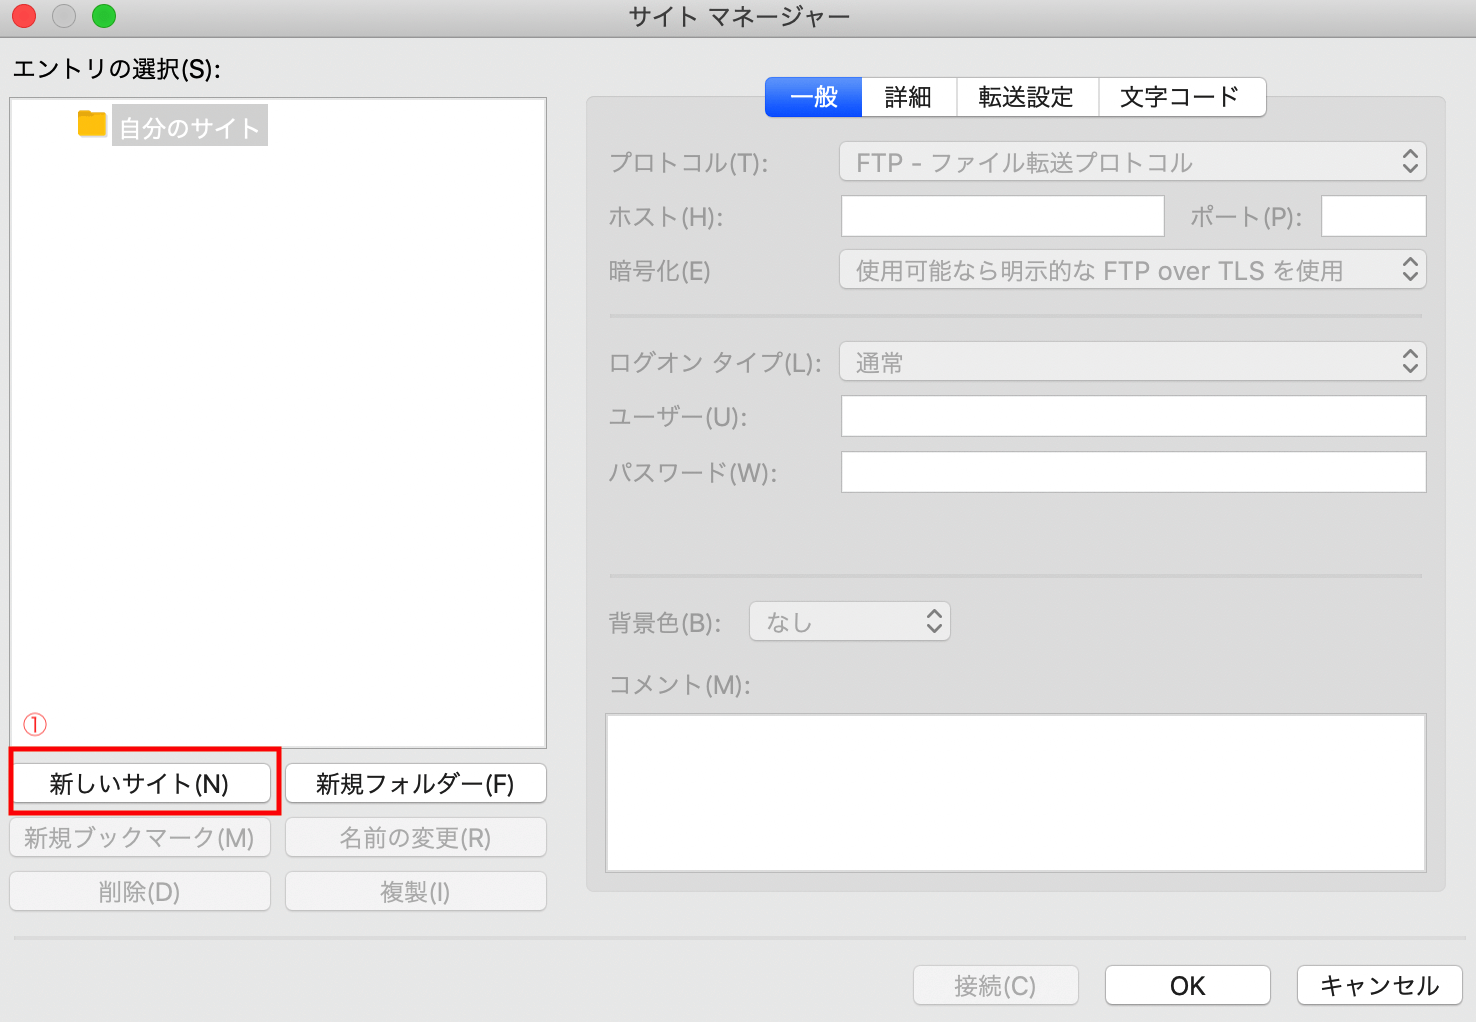Click the キャンセル button
Screen dimensions: 1476x1022
[x=1380, y=985]
